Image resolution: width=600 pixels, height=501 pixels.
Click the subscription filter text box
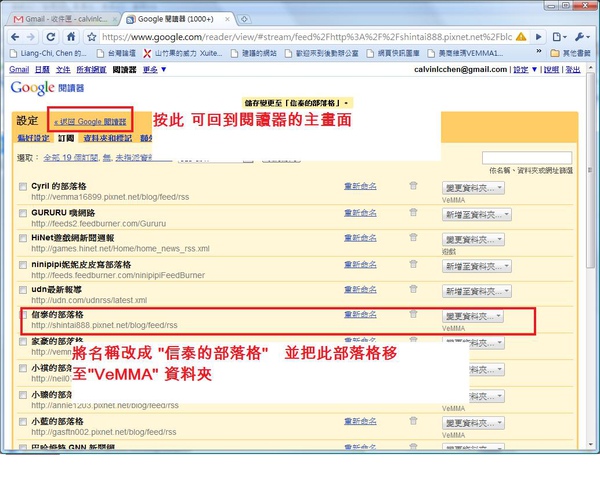(527, 158)
